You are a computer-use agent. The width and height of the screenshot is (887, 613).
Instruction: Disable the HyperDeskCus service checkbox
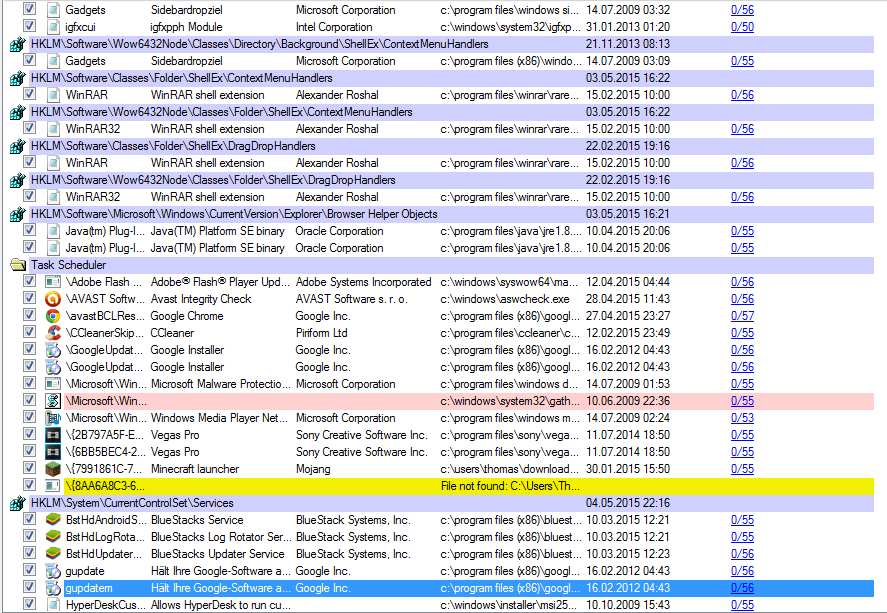30,605
